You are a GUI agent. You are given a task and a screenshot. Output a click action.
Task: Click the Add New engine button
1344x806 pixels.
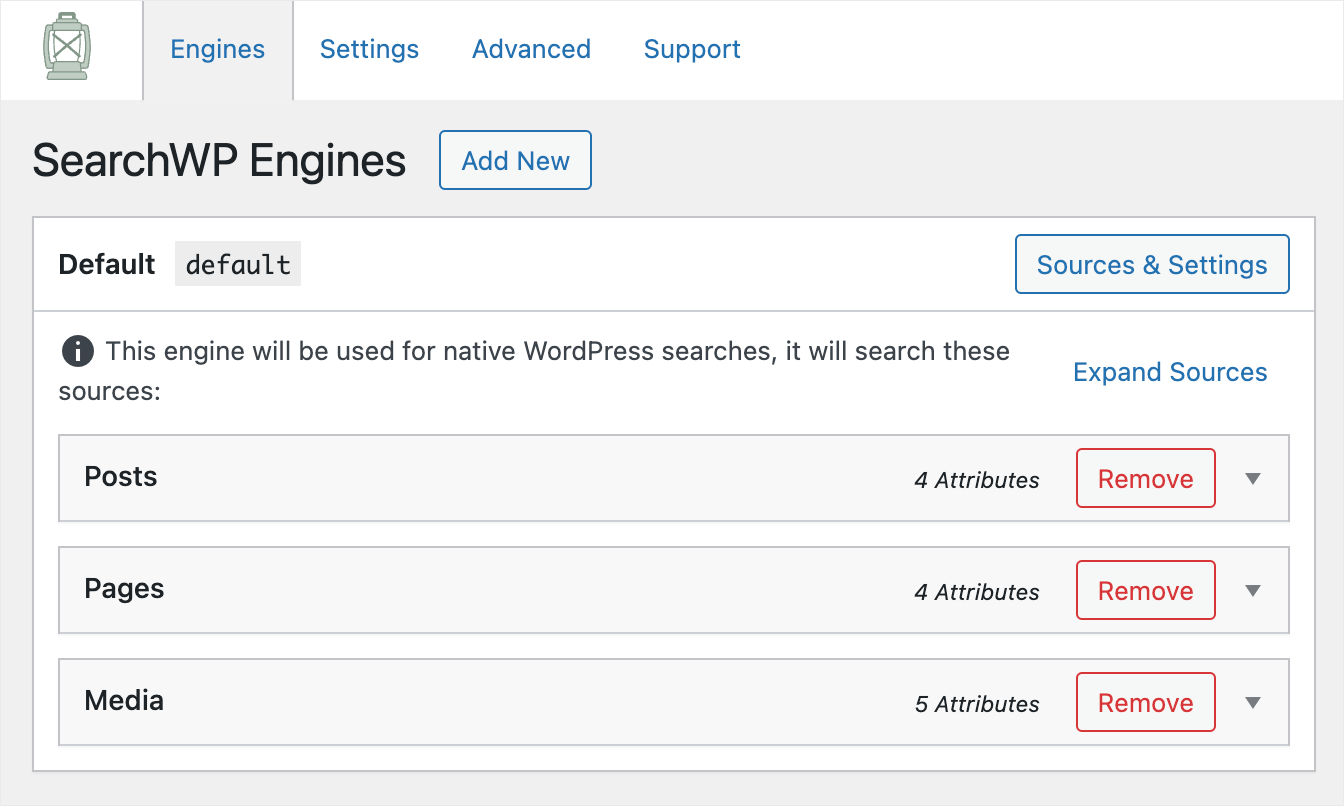(516, 160)
